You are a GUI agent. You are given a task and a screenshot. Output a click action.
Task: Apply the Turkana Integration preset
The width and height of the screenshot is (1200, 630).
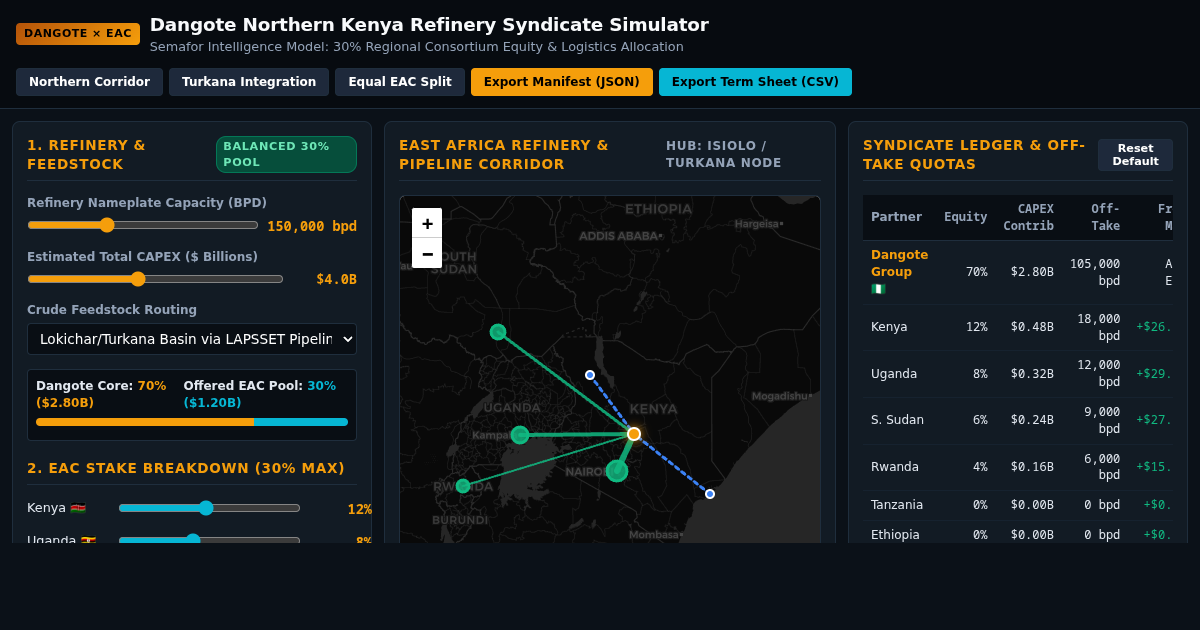[249, 82]
